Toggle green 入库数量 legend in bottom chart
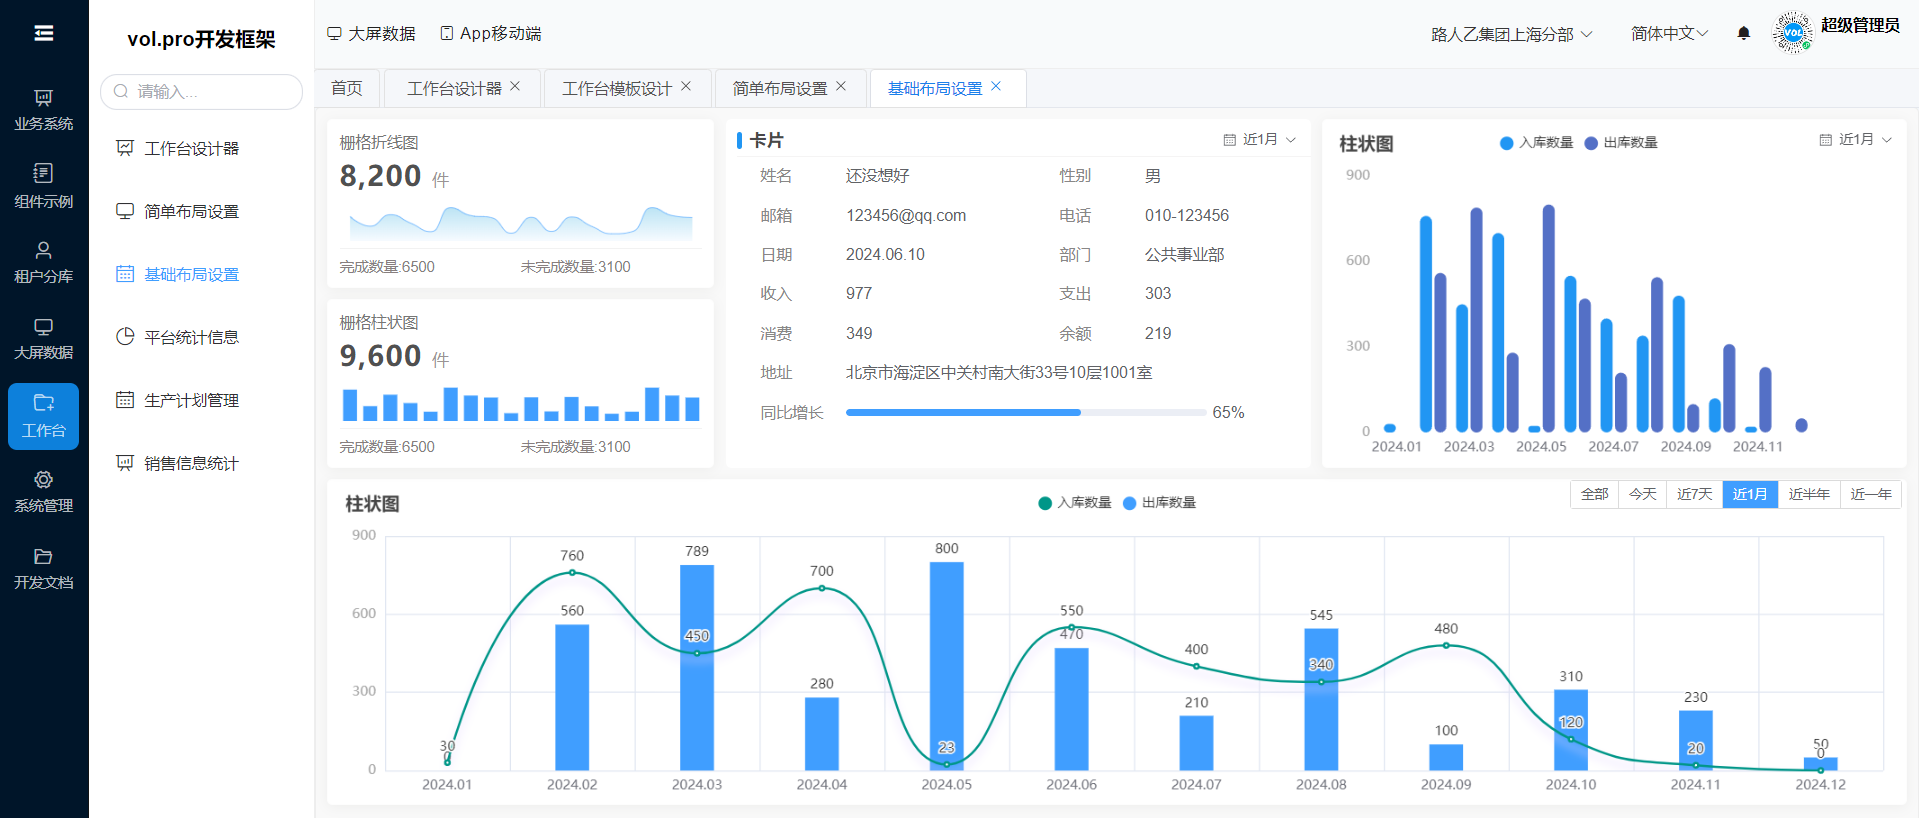 click(x=1075, y=503)
